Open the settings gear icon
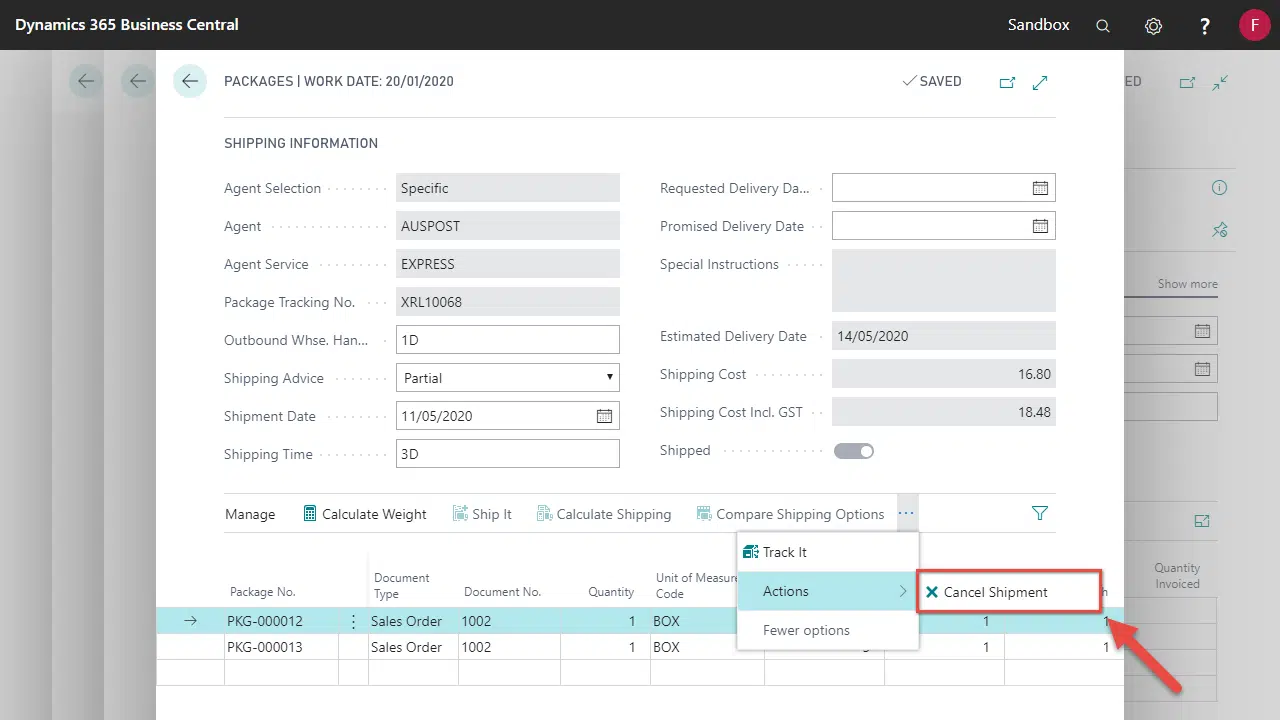 coord(1153,25)
